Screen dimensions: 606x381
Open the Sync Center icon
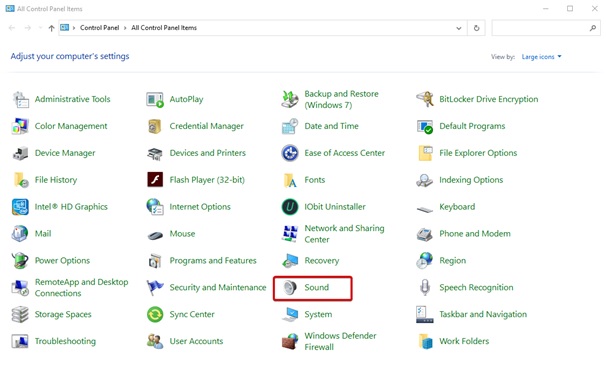(x=155, y=315)
